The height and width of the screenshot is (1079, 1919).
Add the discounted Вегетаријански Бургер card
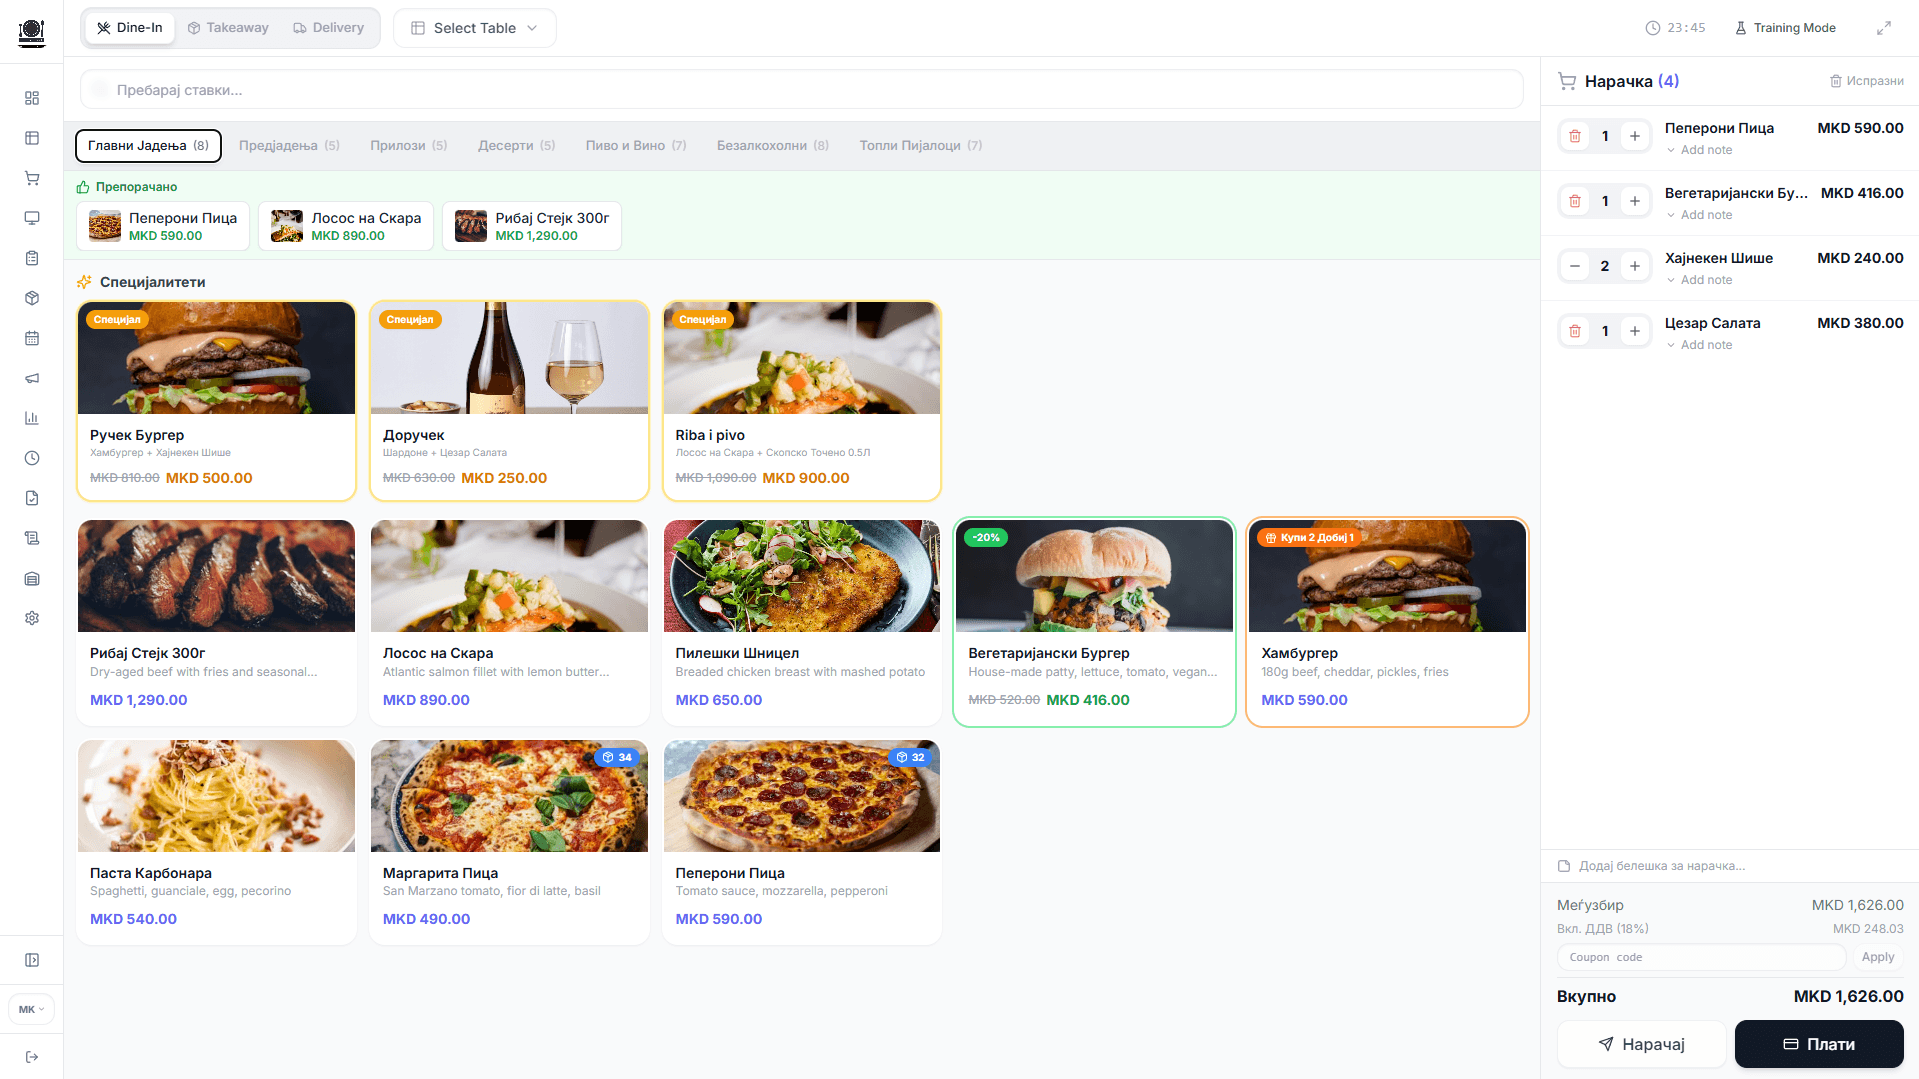tap(1094, 622)
